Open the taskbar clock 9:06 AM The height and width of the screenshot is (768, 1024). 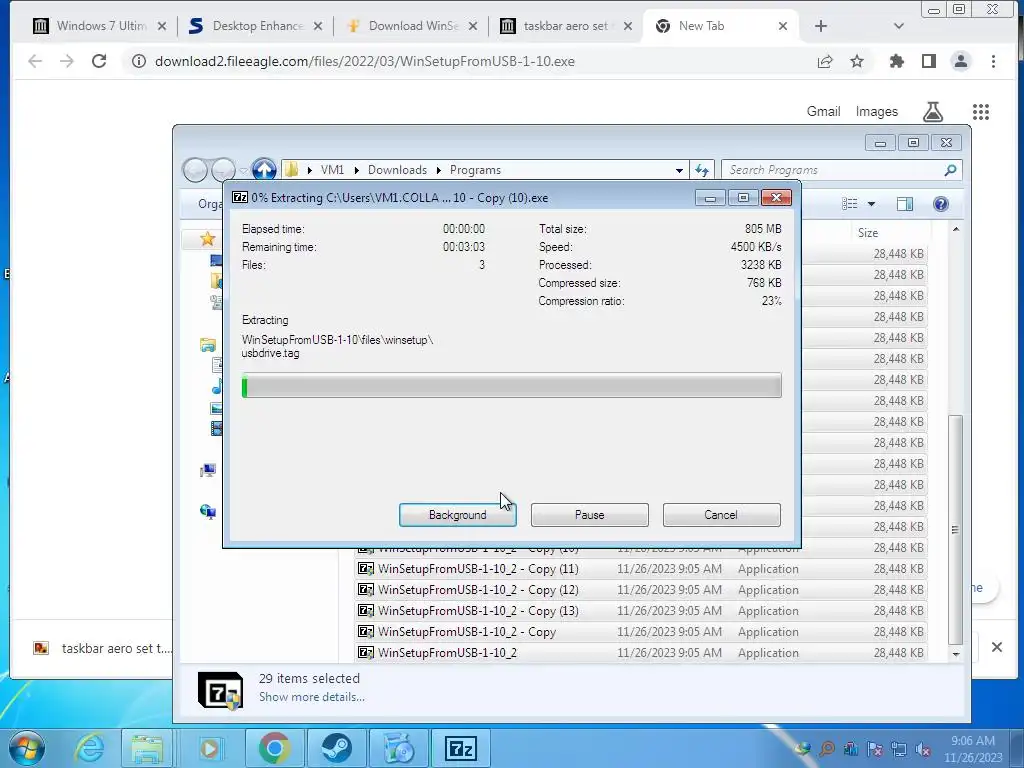click(x=973, y=749)
